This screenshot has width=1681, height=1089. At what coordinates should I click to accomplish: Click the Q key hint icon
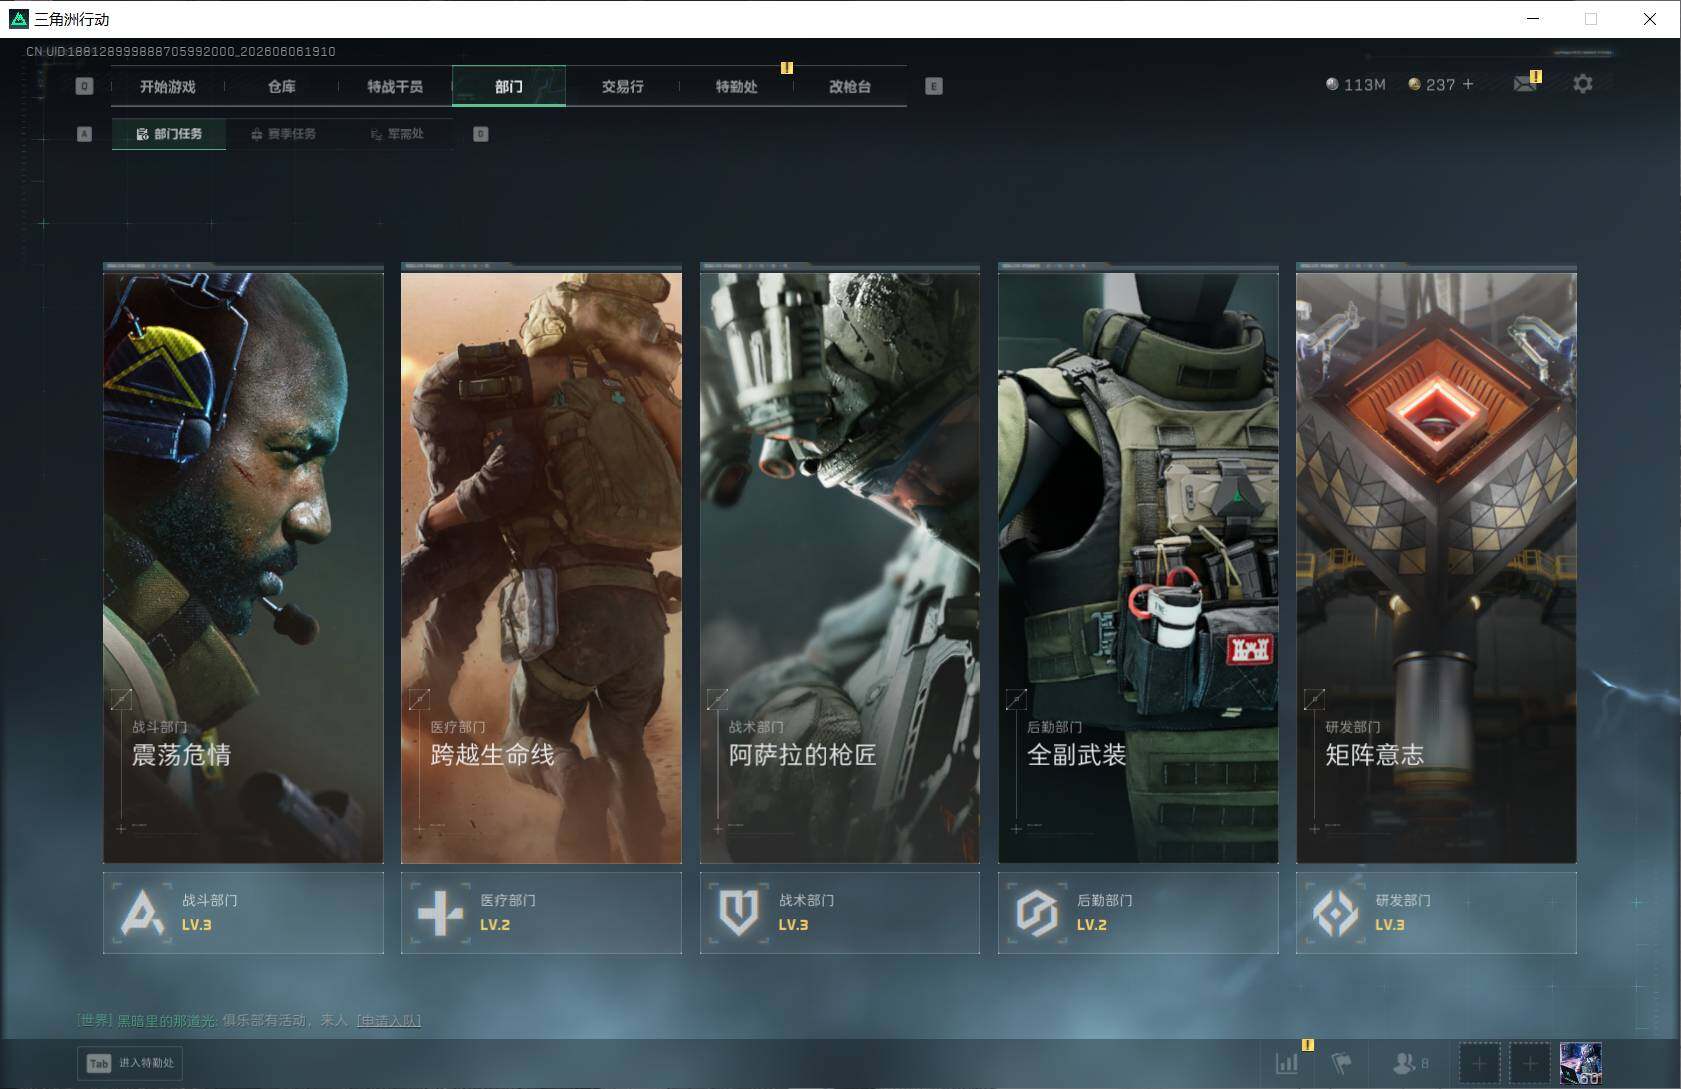tap(84, 86)
